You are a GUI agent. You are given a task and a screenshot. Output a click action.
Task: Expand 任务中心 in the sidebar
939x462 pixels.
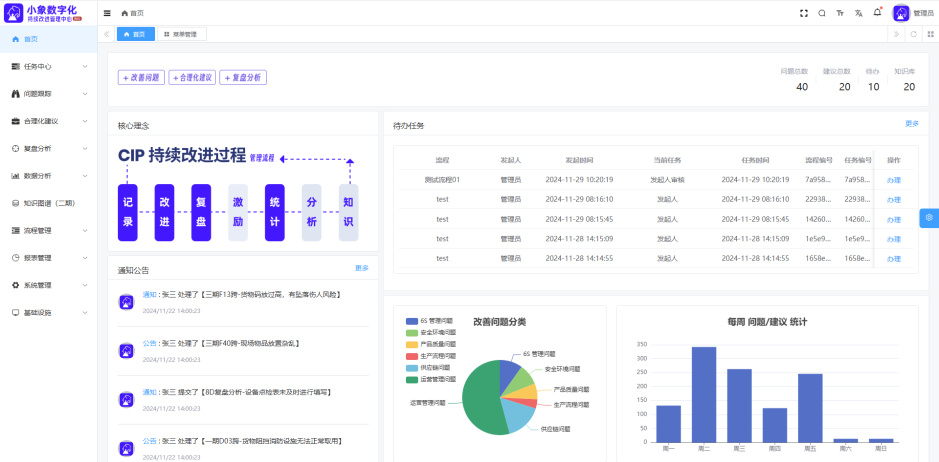point(48,66)
